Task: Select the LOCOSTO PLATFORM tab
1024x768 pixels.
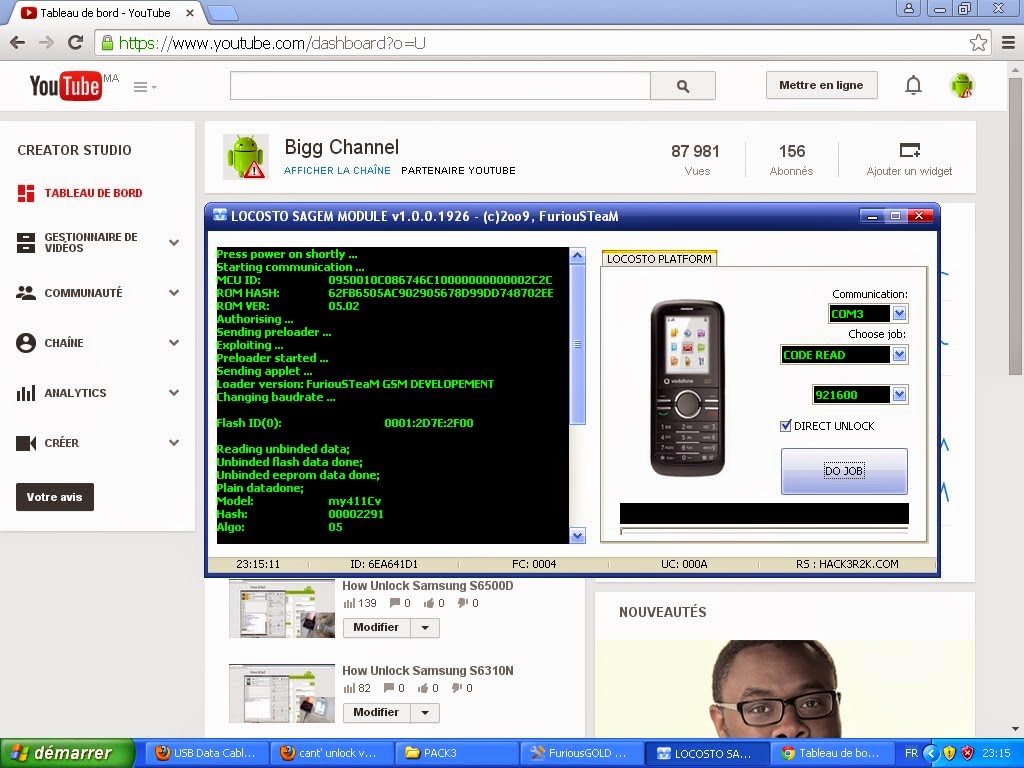Action: coord(659,259)
